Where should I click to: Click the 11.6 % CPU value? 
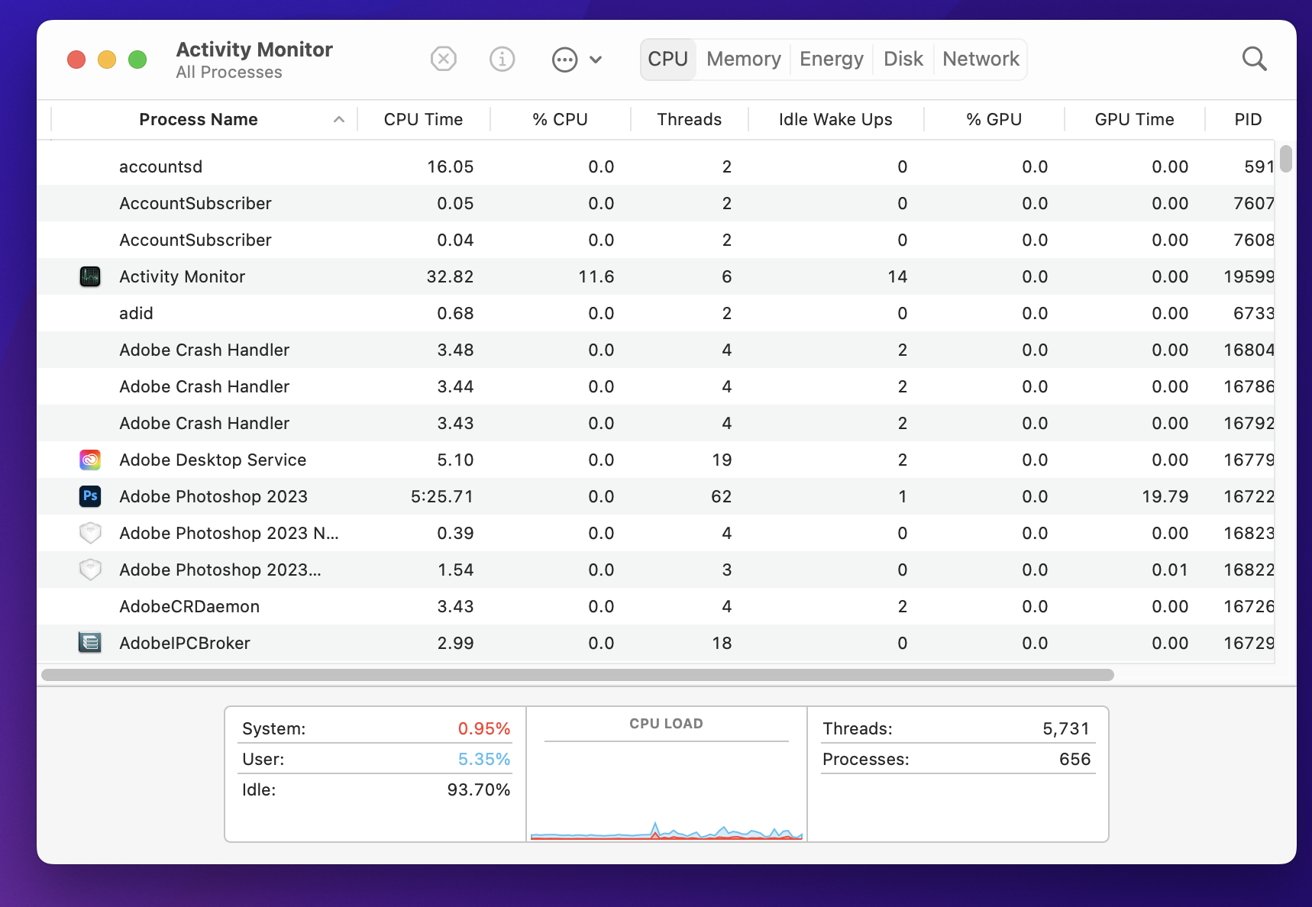coord(596,277)
